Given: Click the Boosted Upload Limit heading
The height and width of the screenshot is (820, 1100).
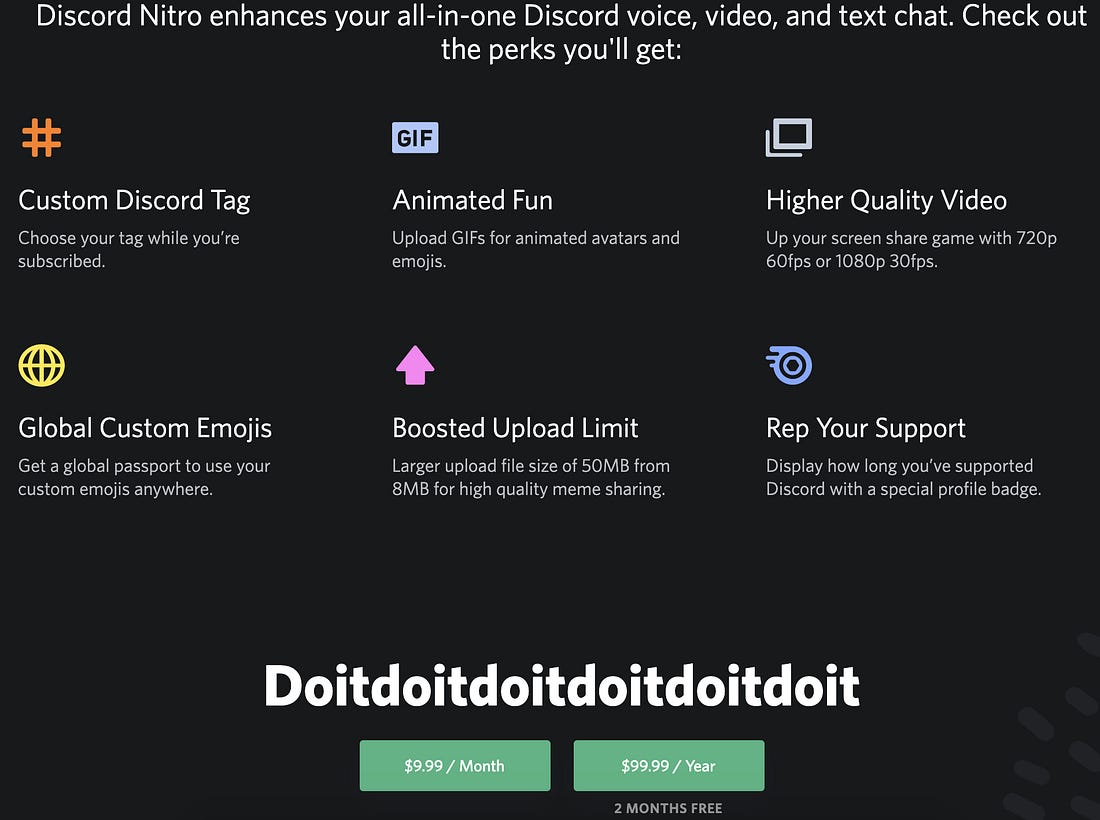Looking at the screenshot, I should point(515,429).
